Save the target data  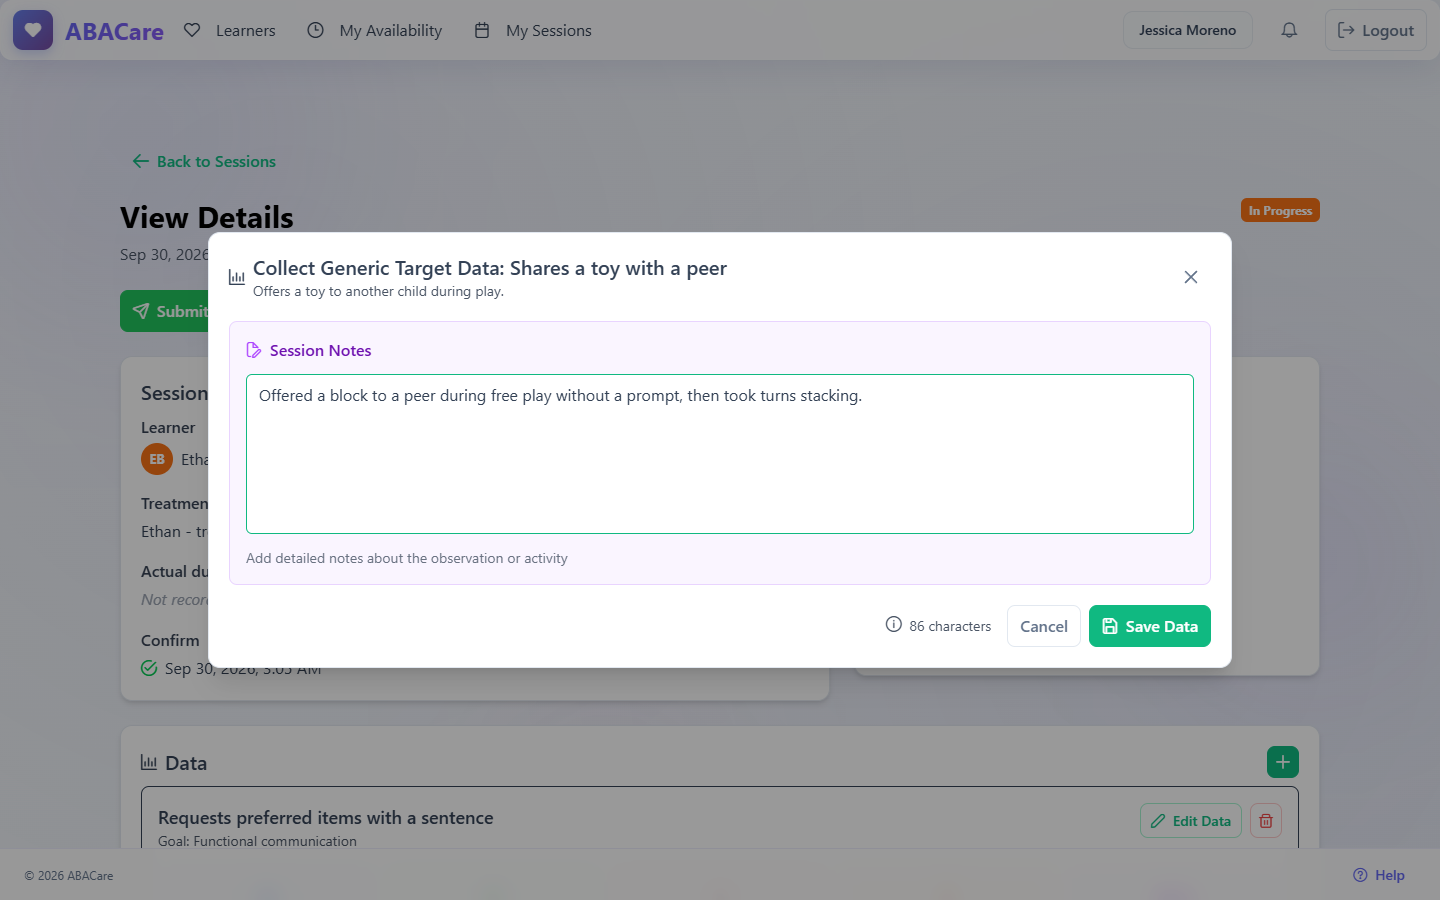[1149, 626]
